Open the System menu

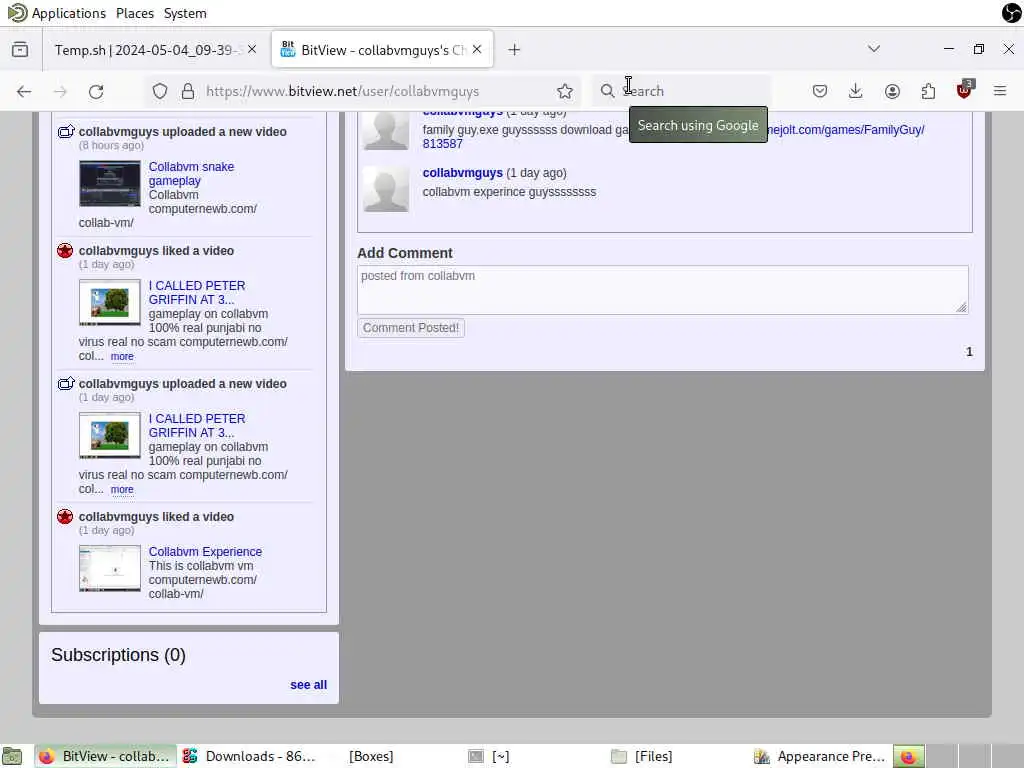[185, 13]
